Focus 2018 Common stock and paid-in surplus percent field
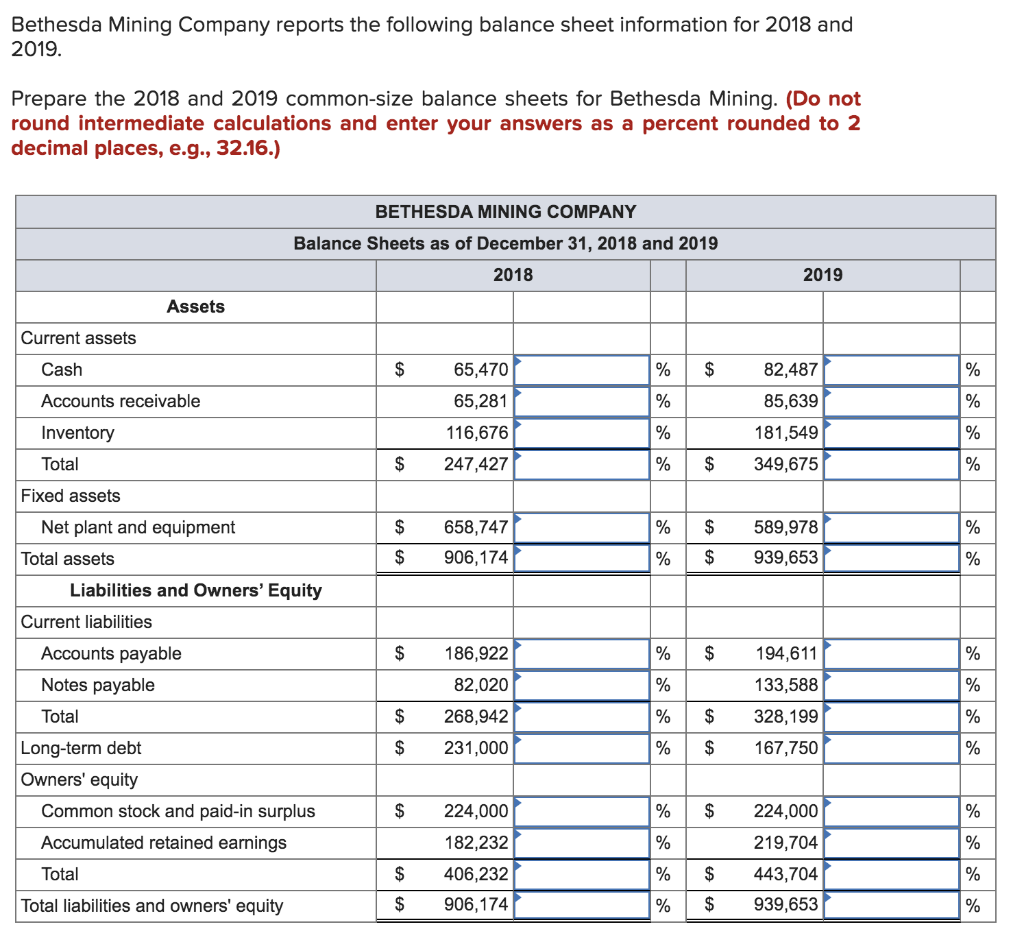The image size is (1024, 942). [581, 811]
